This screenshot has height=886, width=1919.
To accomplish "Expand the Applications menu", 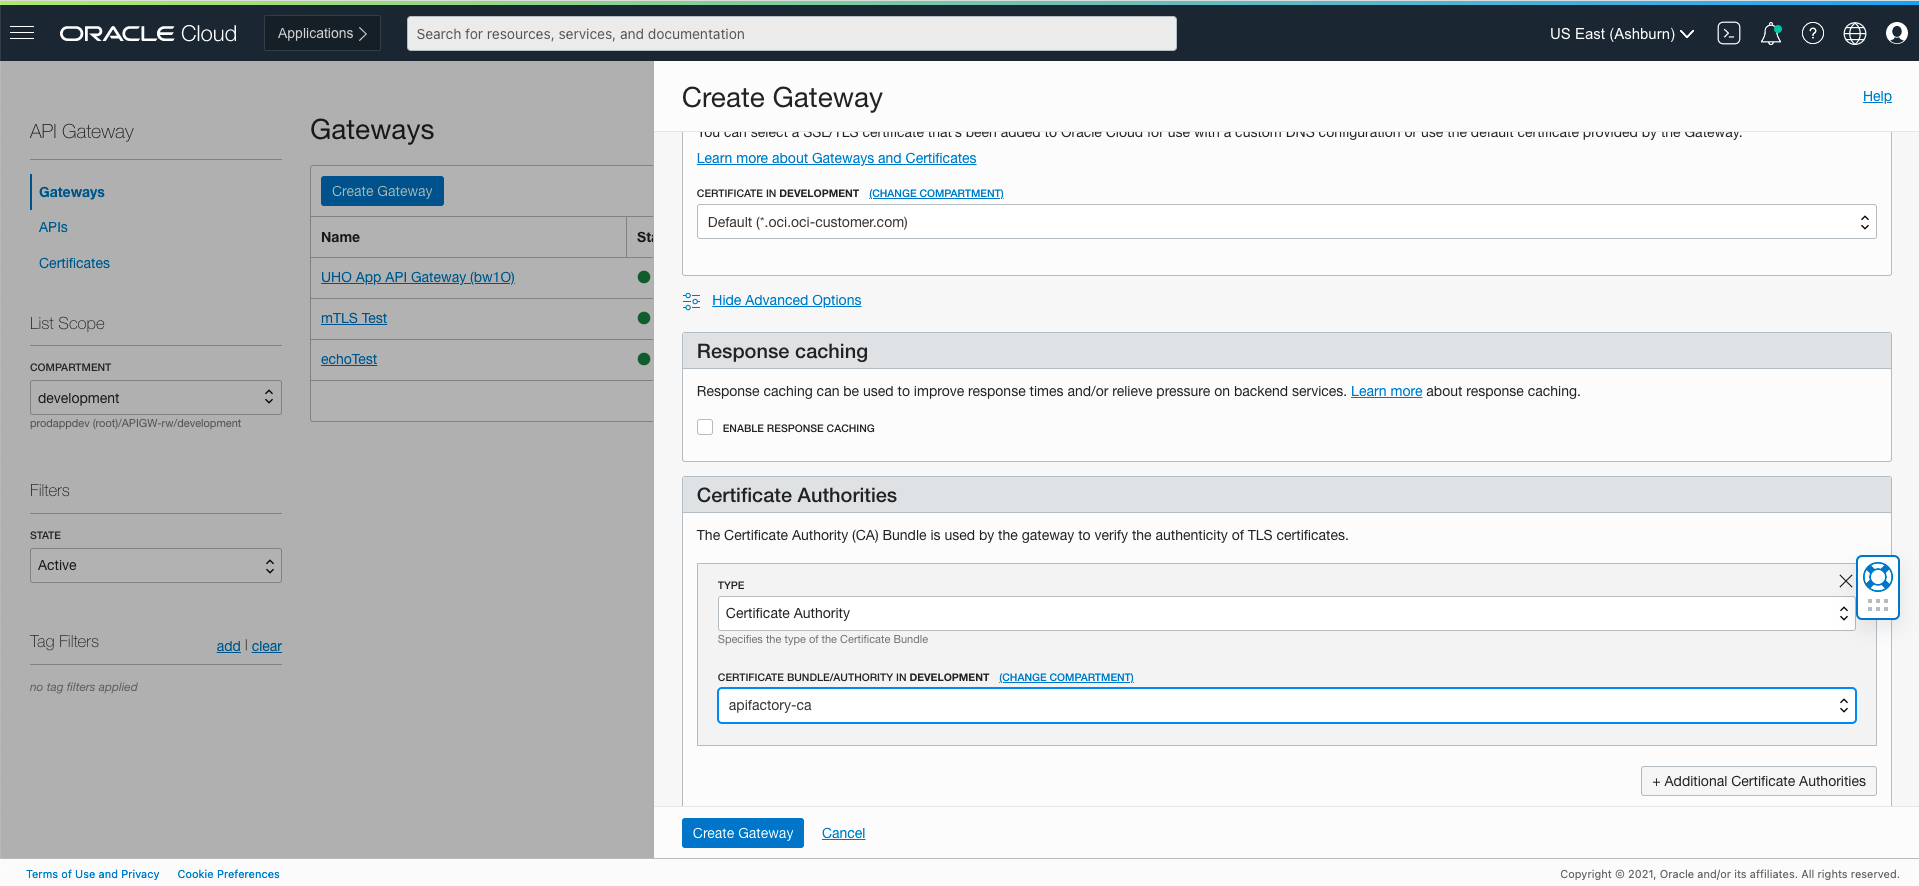I will pos(322,33).
